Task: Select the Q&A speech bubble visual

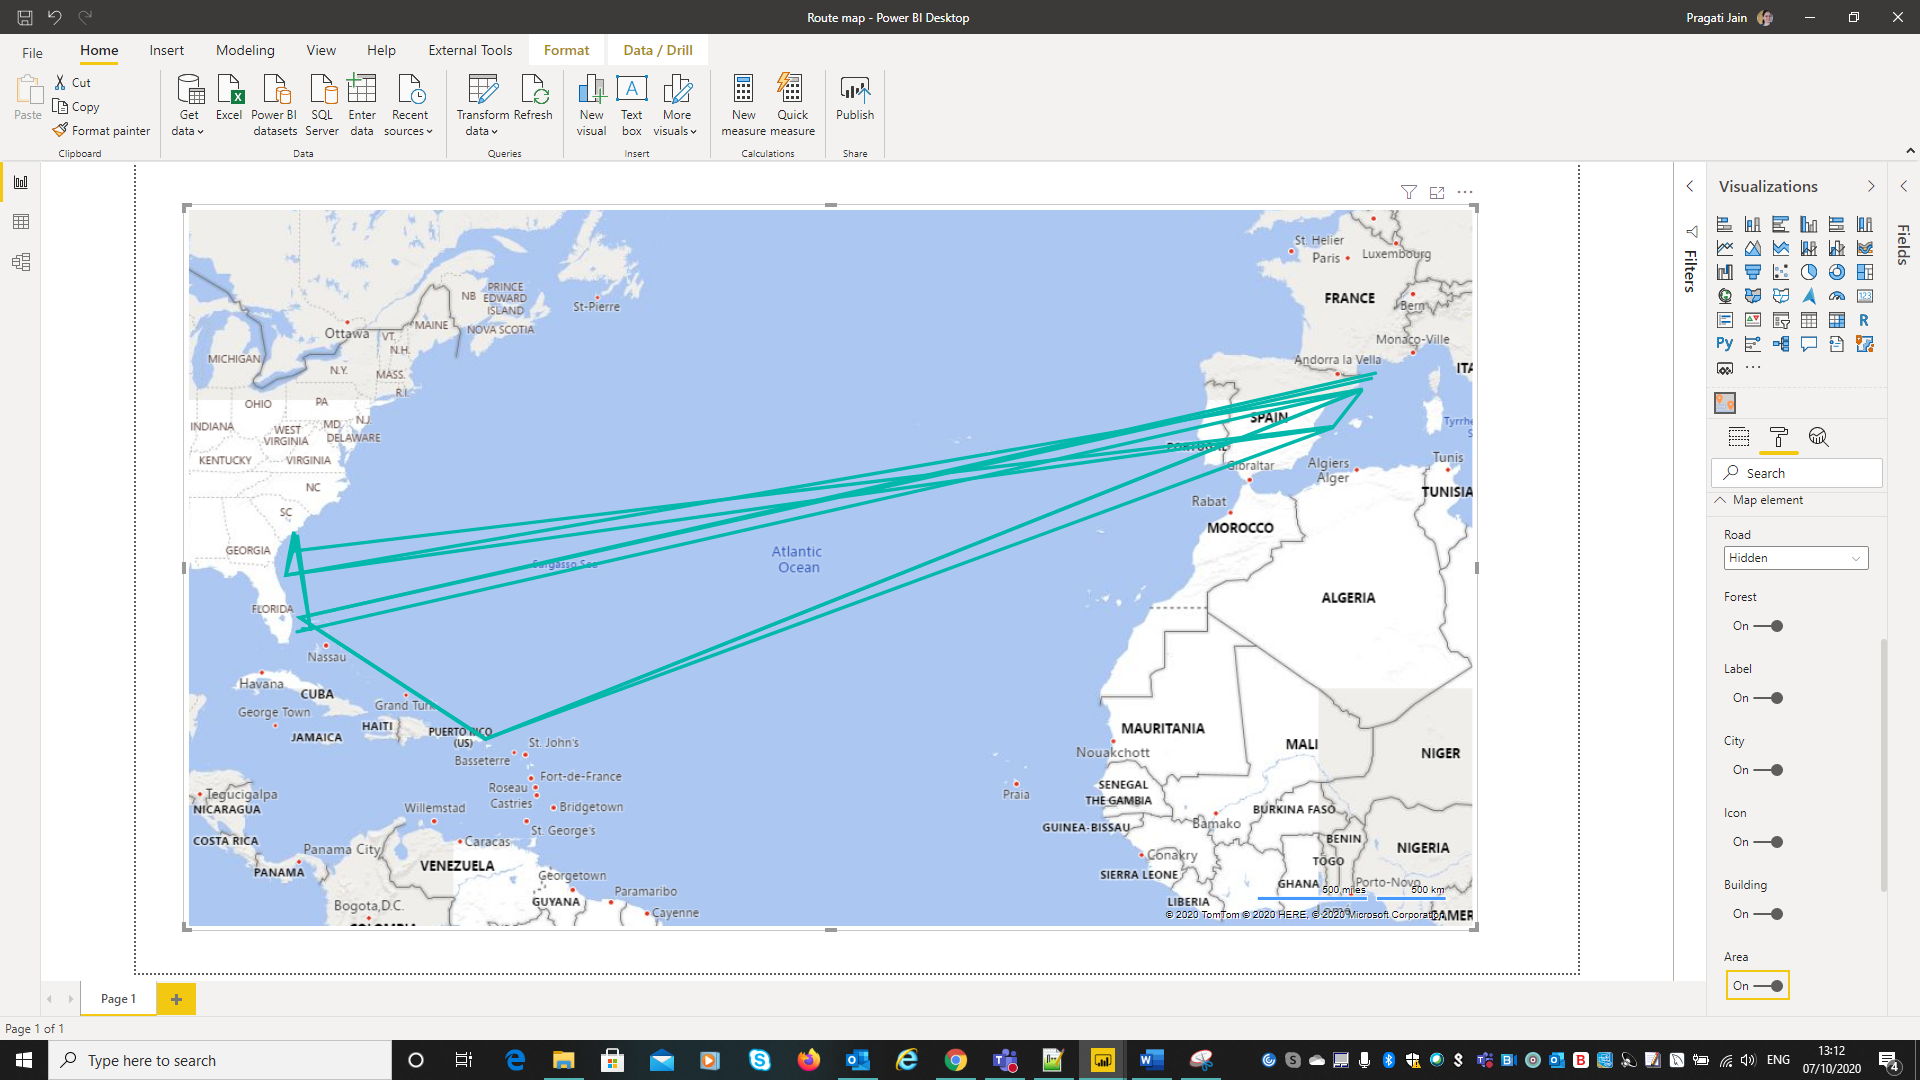Action: pos(1809,344)
